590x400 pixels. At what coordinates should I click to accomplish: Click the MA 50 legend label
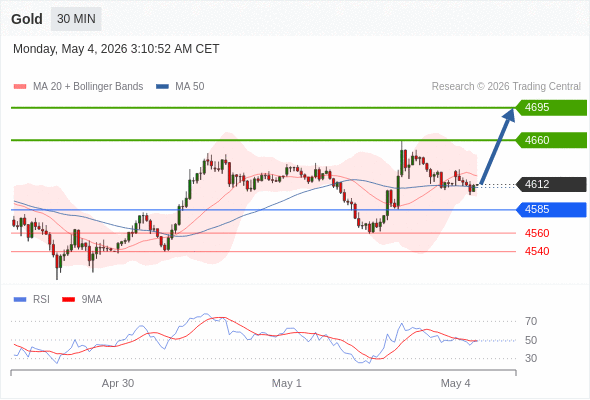[190, 87]
